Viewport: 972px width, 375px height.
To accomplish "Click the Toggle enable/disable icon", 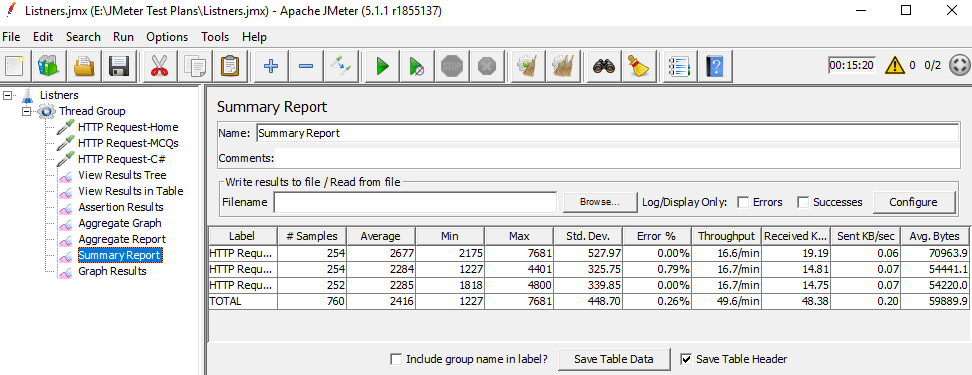I will pos(340,65).
